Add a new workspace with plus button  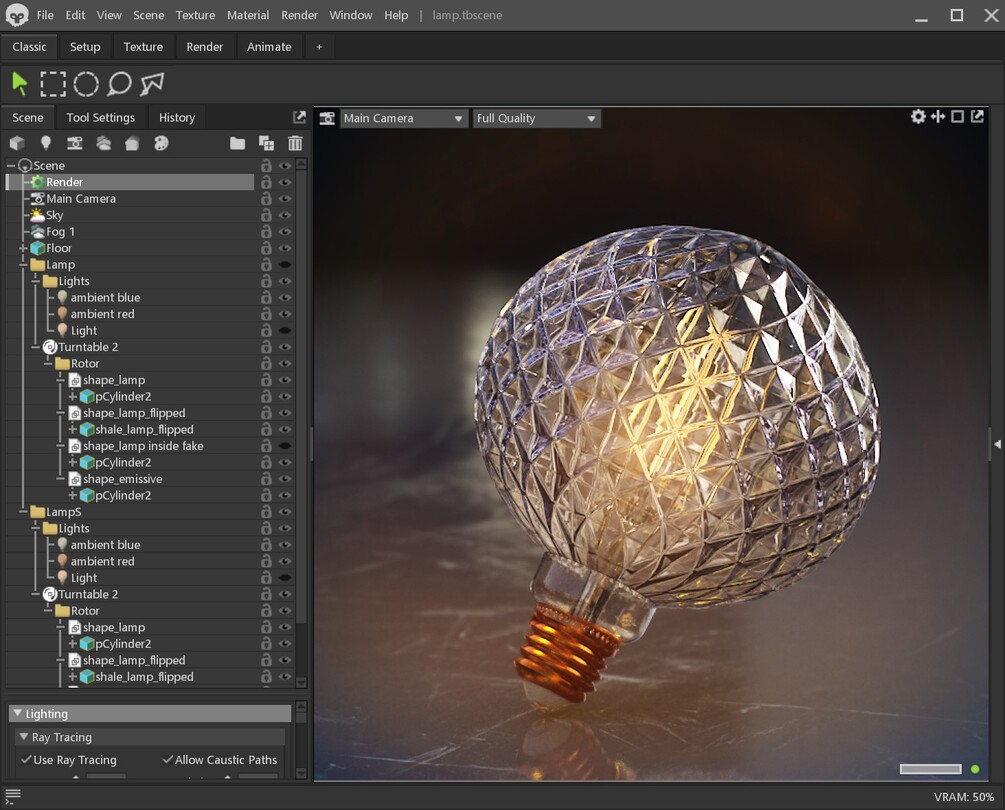[319, 47]
